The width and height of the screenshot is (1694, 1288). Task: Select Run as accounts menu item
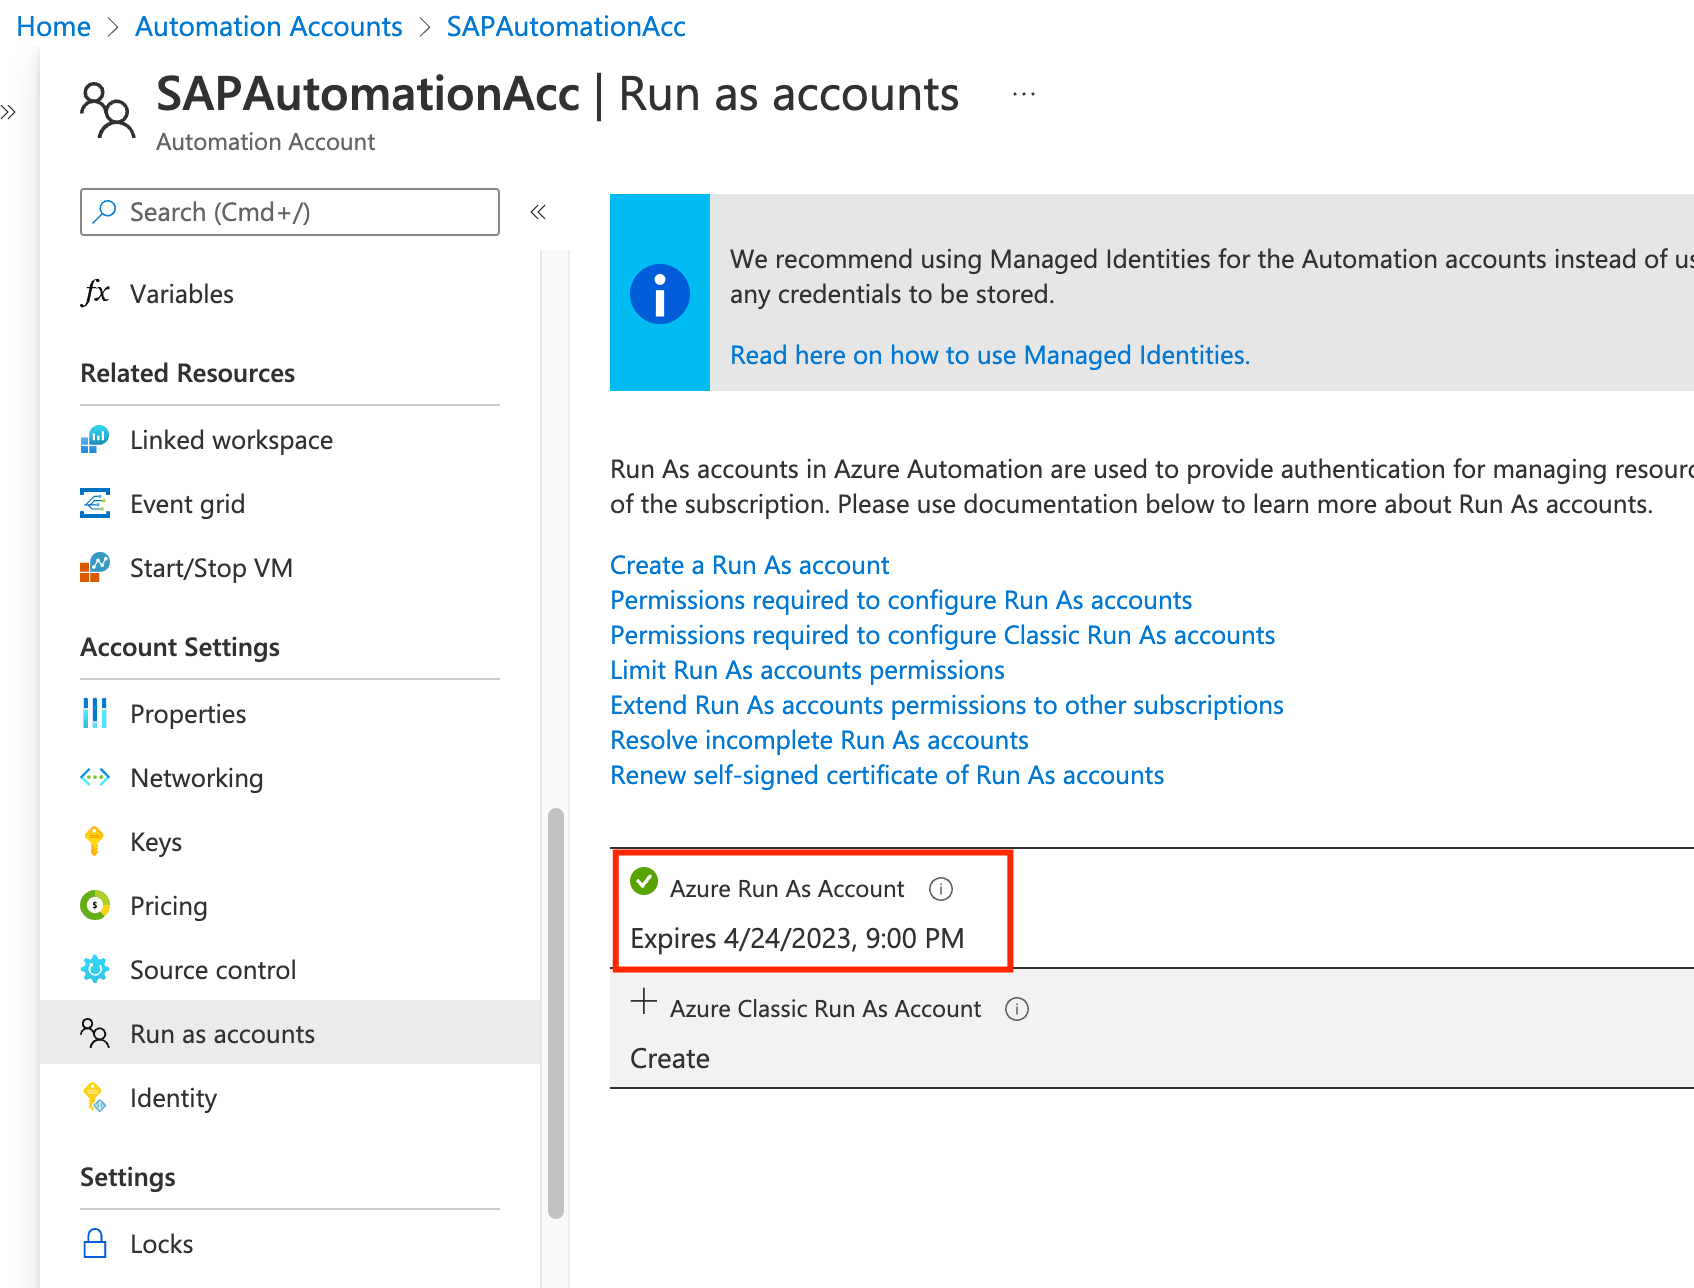[290, 1033]
